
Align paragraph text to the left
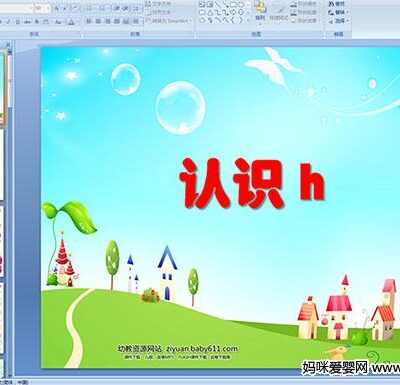click(89, 21)
